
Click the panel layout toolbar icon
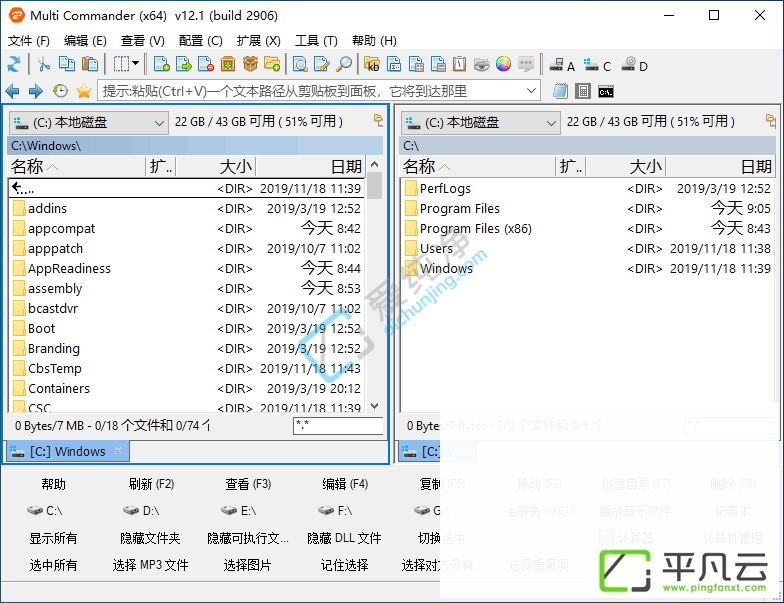tap(121, 64)
